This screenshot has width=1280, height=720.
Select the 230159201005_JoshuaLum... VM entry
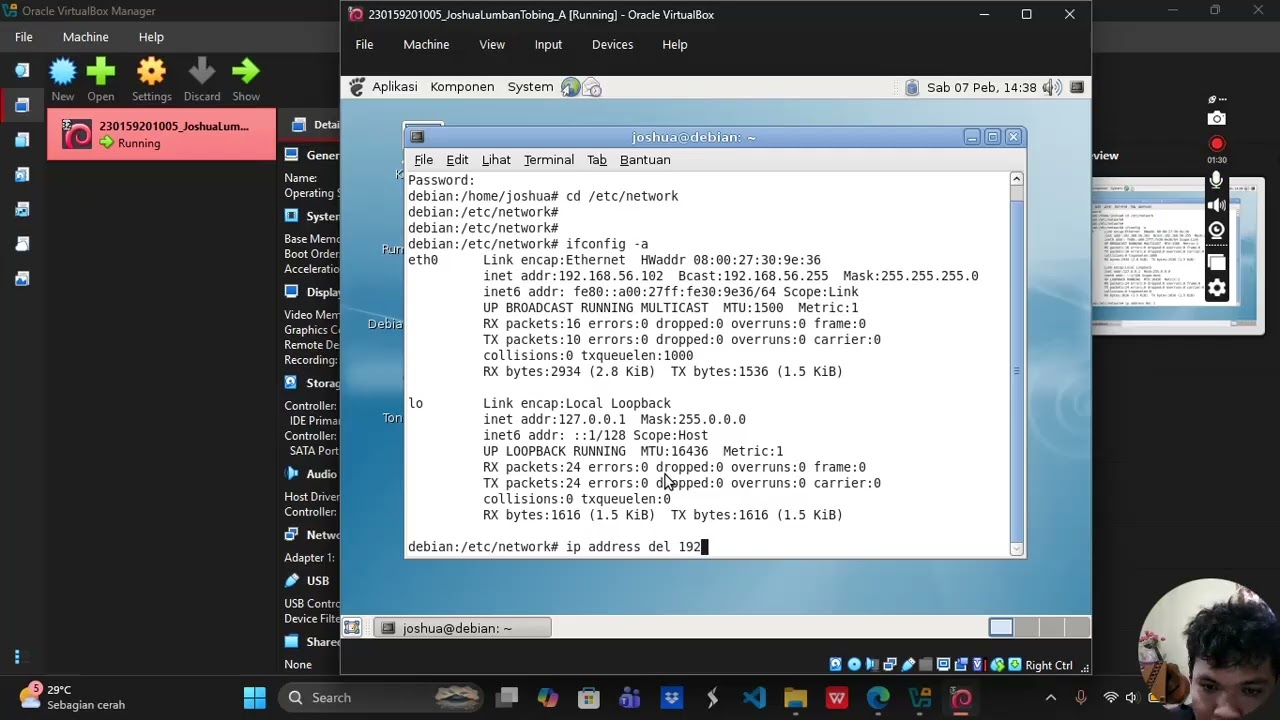coord(161,134)
